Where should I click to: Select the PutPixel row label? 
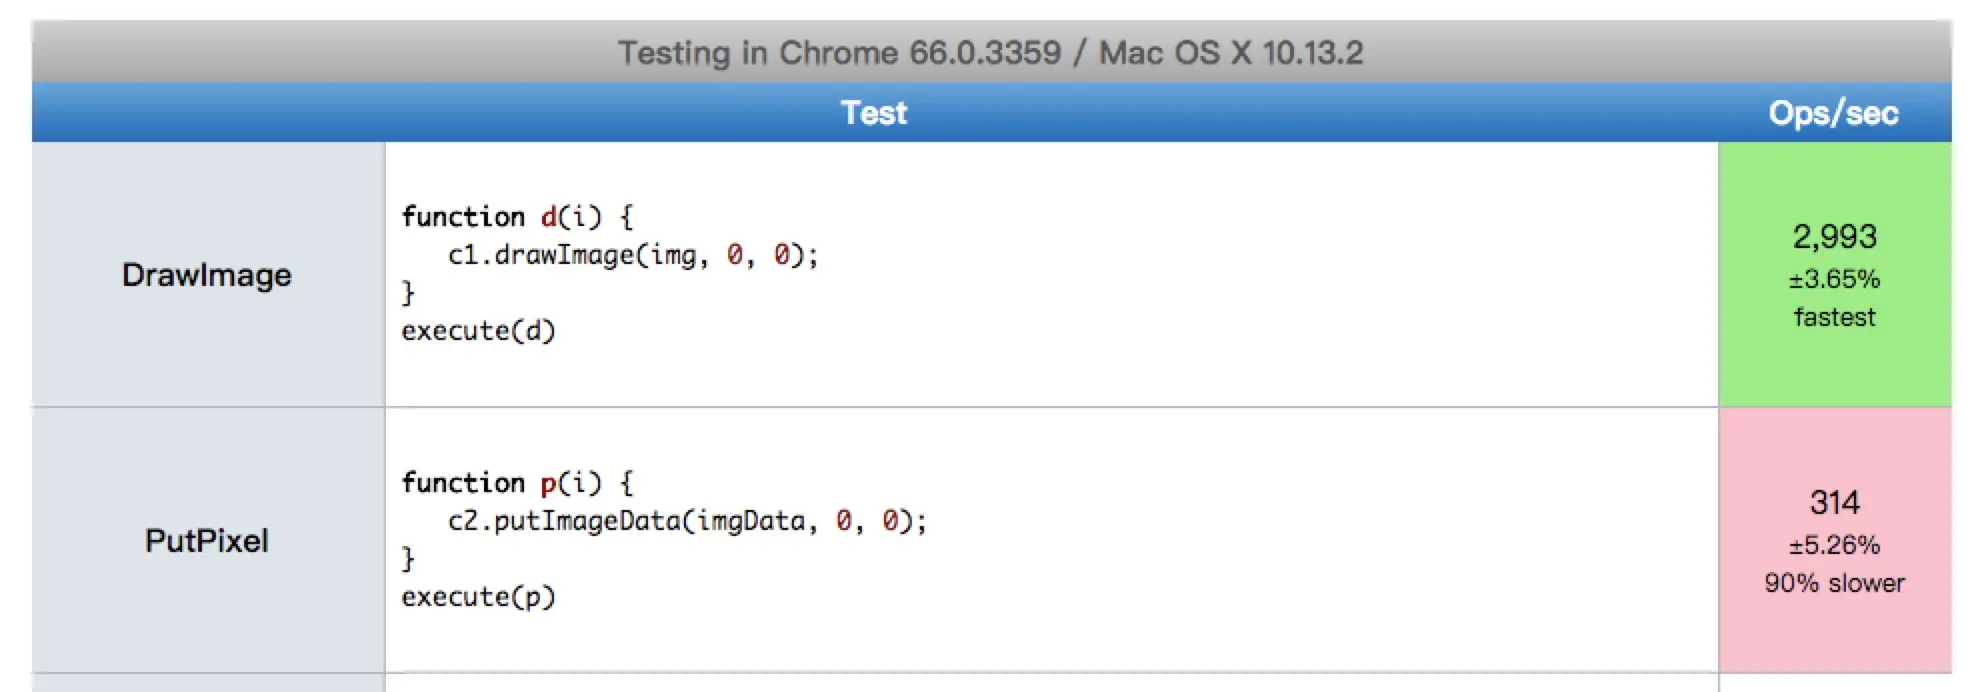point(207,541)
